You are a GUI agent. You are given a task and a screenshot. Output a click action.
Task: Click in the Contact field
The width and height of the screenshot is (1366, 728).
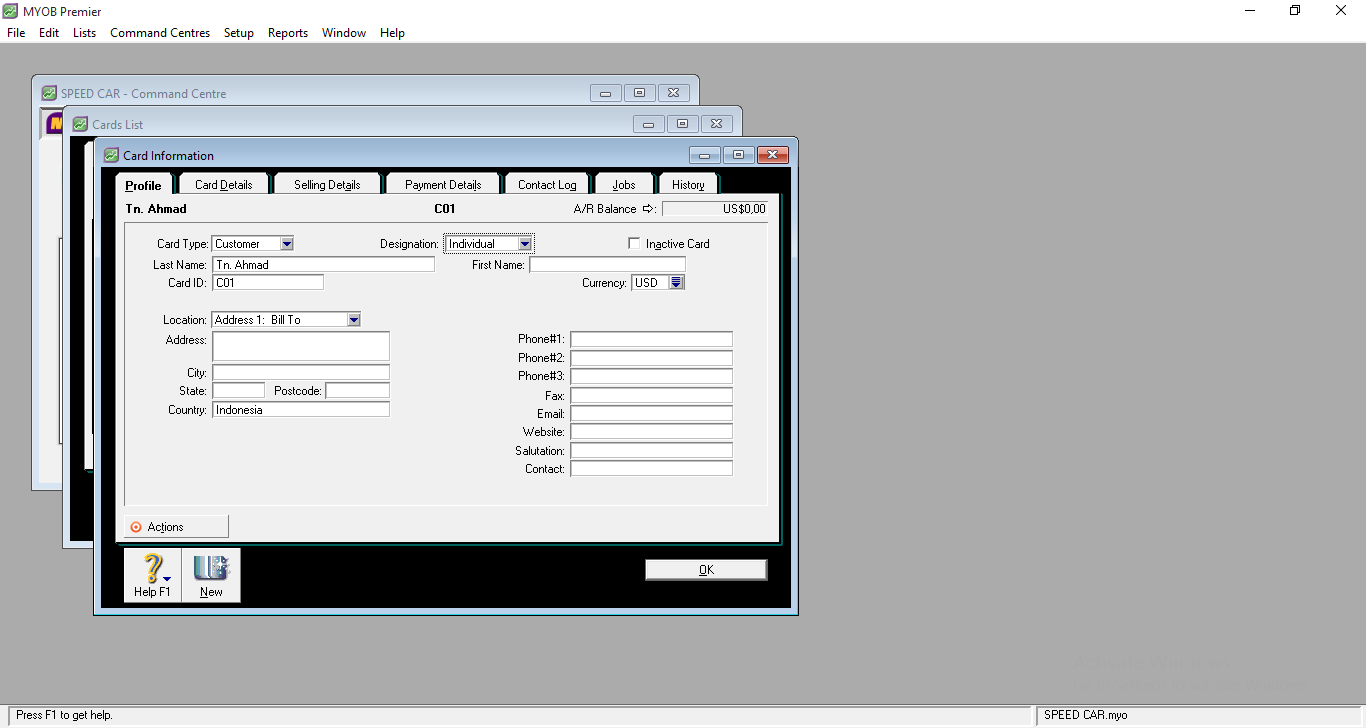[x=651, y=468]
